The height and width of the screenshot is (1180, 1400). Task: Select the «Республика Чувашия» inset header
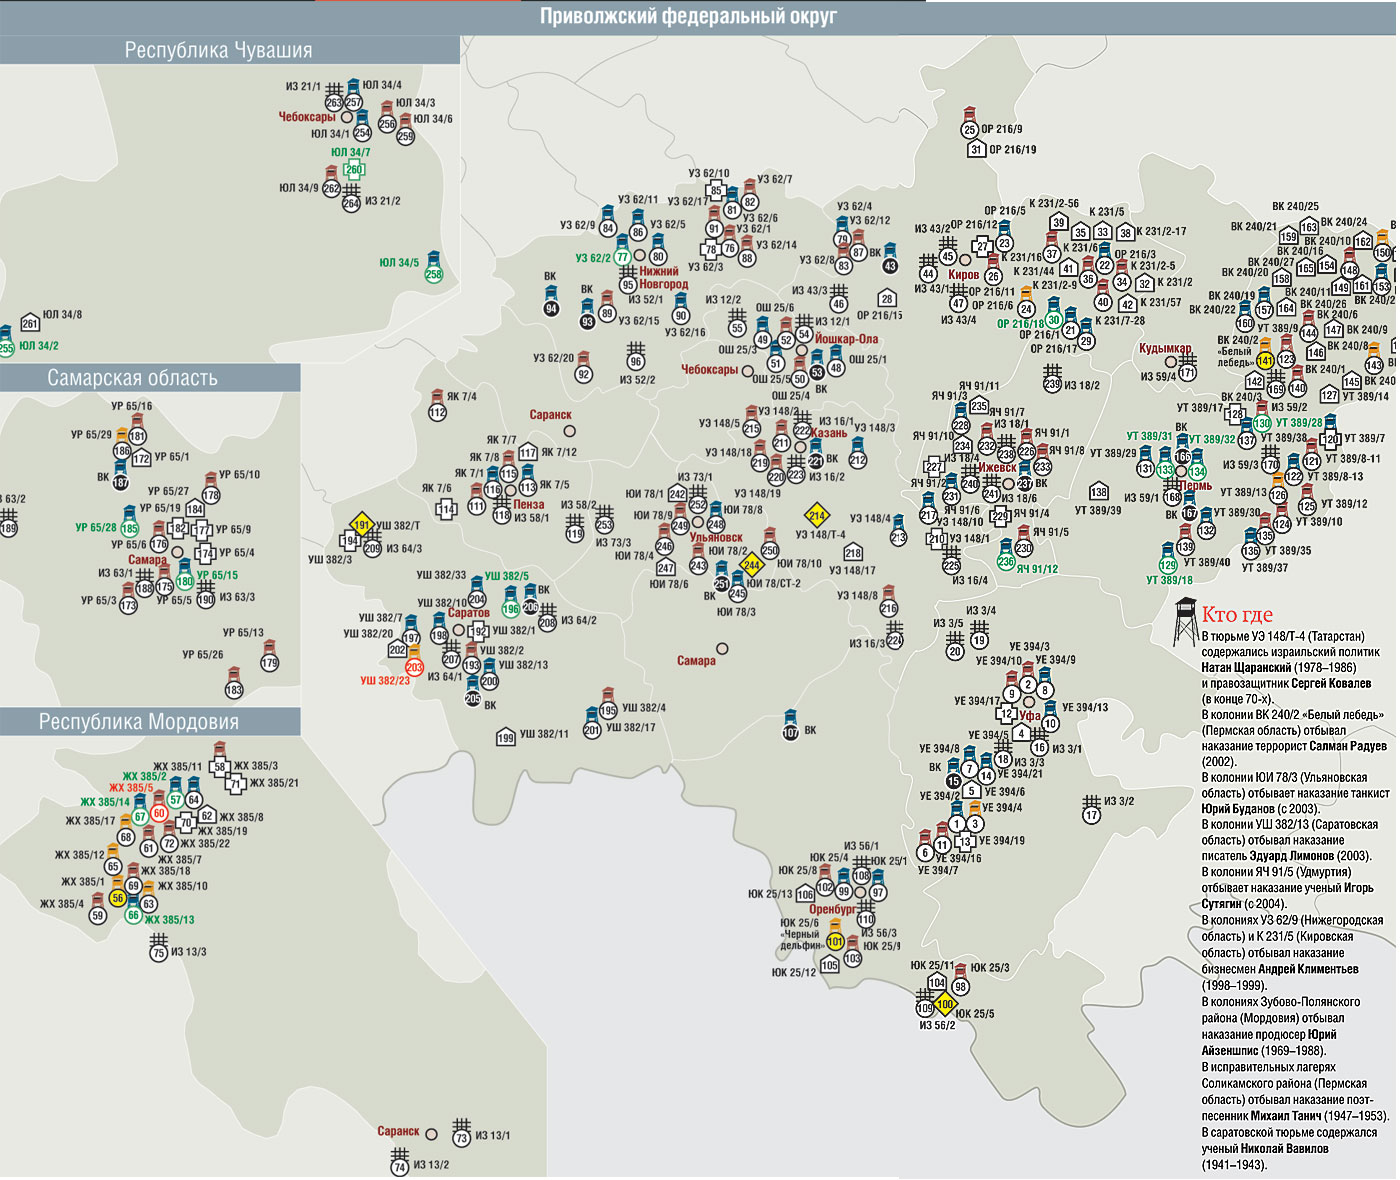point(218,50)
